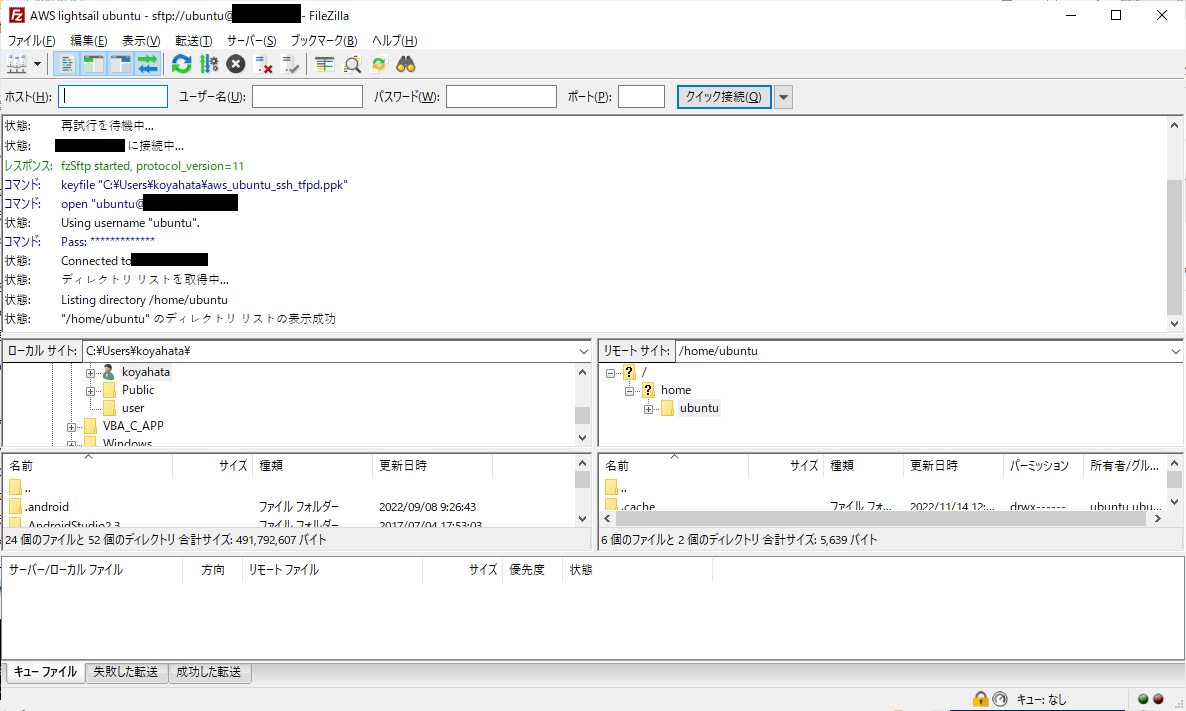Collapse the home node in remote tree
Image resolution: width=1186 pixels, height=711 pixels.
629,391
